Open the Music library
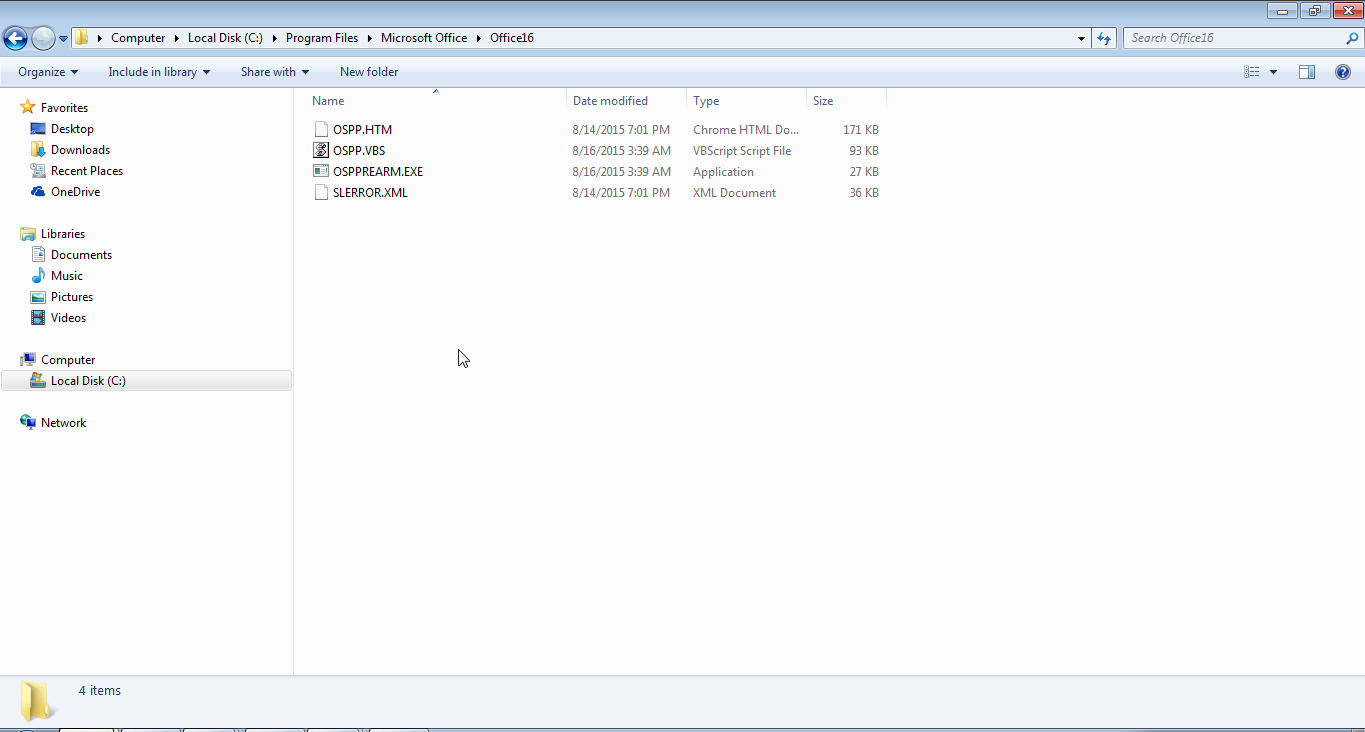Image resolution: width=1365 pixels, height=732 pixels. (x=67, y=276)
